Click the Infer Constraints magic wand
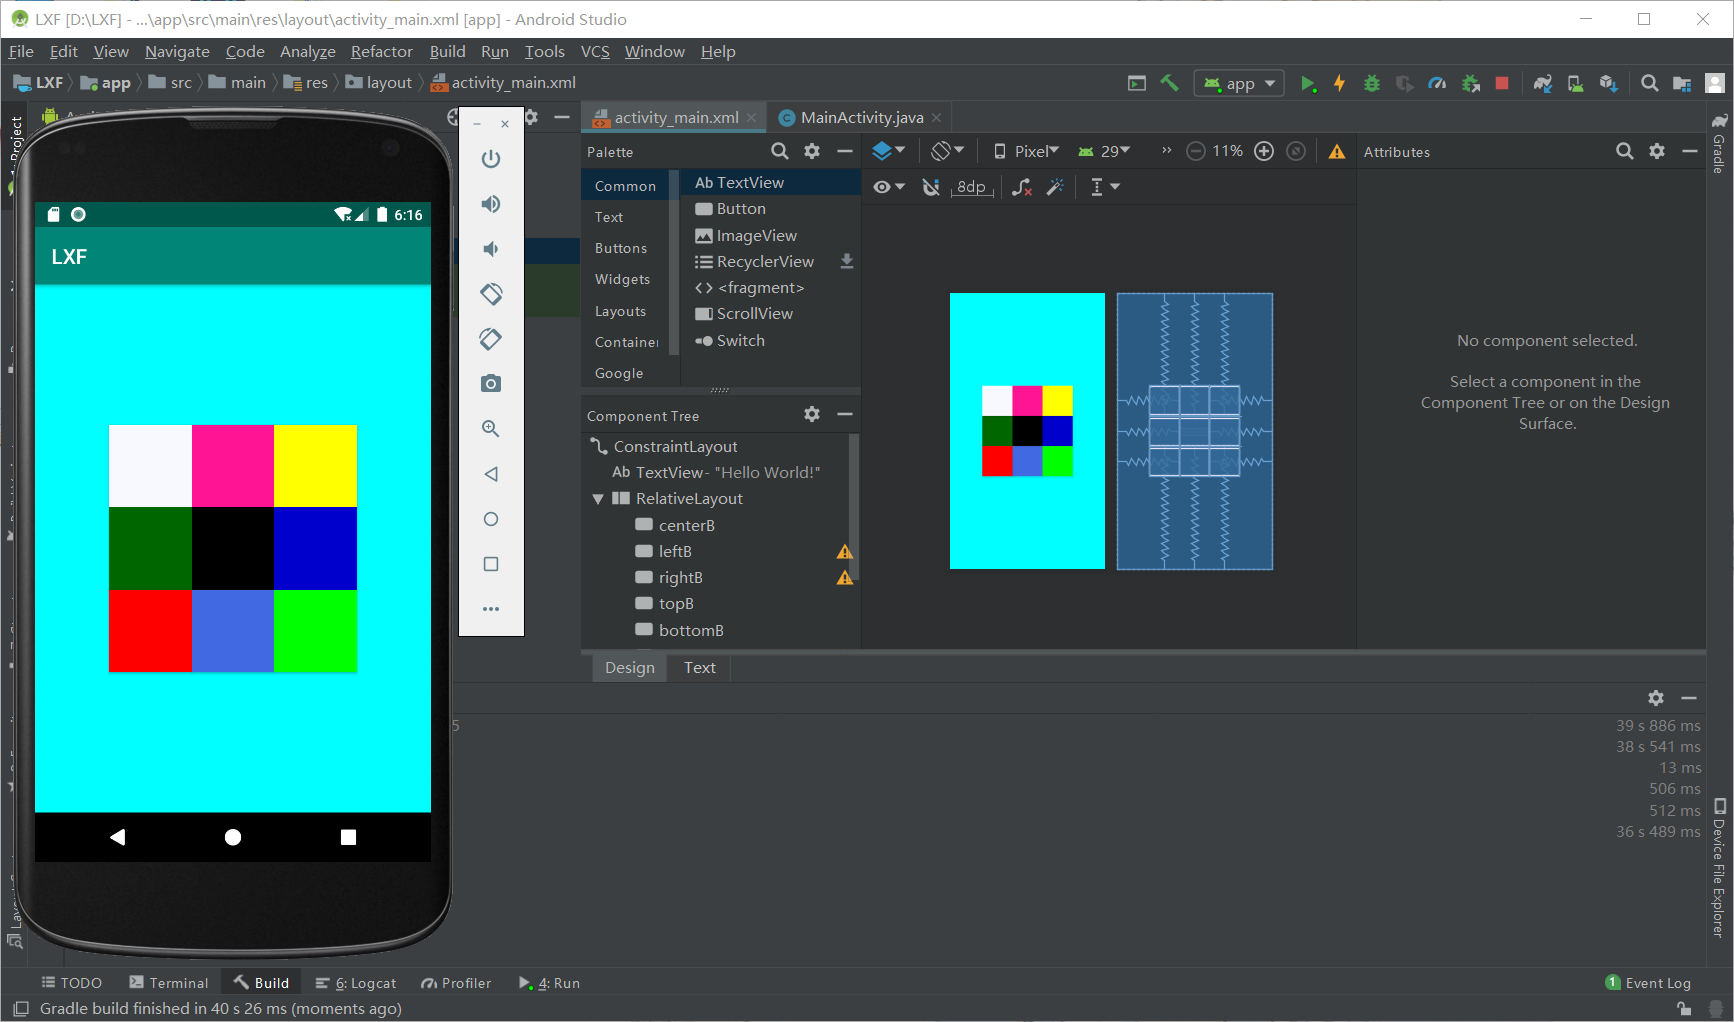Screen dimensions: 1734x1022 1055,187
